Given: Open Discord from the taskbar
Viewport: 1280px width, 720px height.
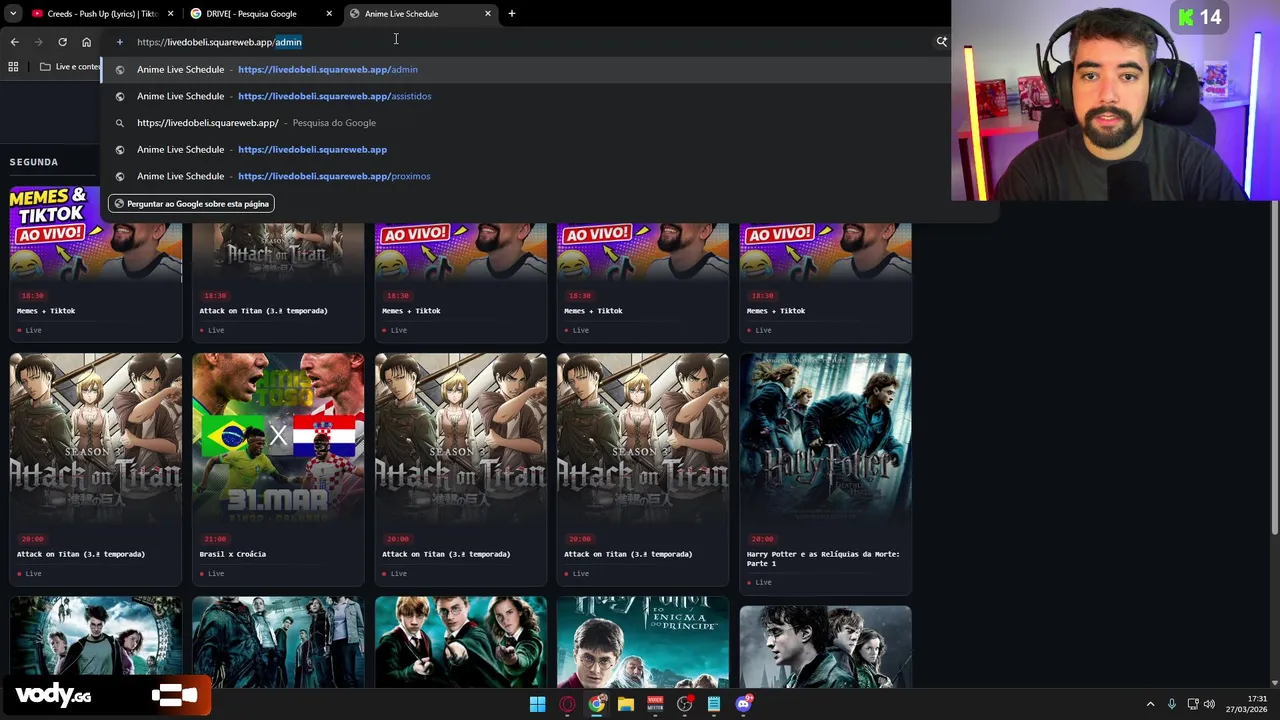Looking at the screenshot, I should tap(743, 704).
